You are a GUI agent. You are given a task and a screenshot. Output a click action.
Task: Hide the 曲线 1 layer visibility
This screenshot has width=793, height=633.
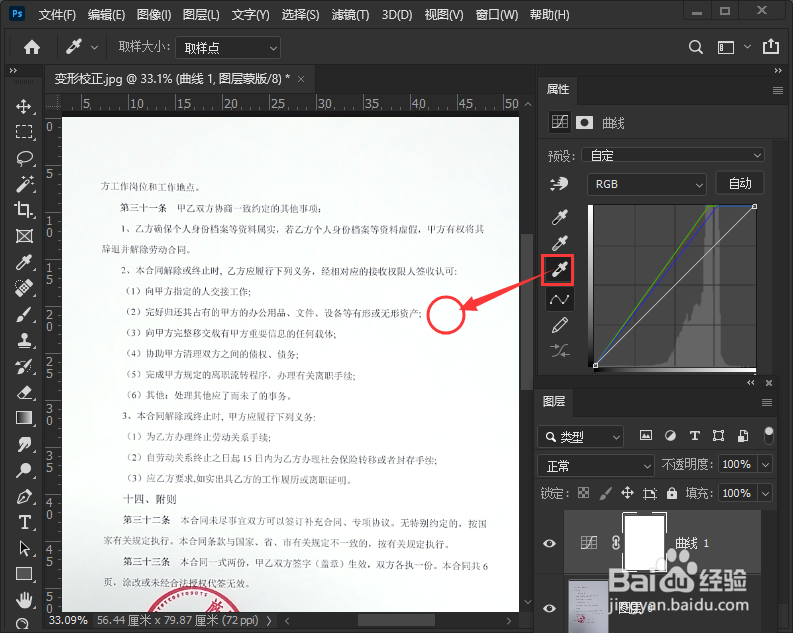click(x=549, y=544)
